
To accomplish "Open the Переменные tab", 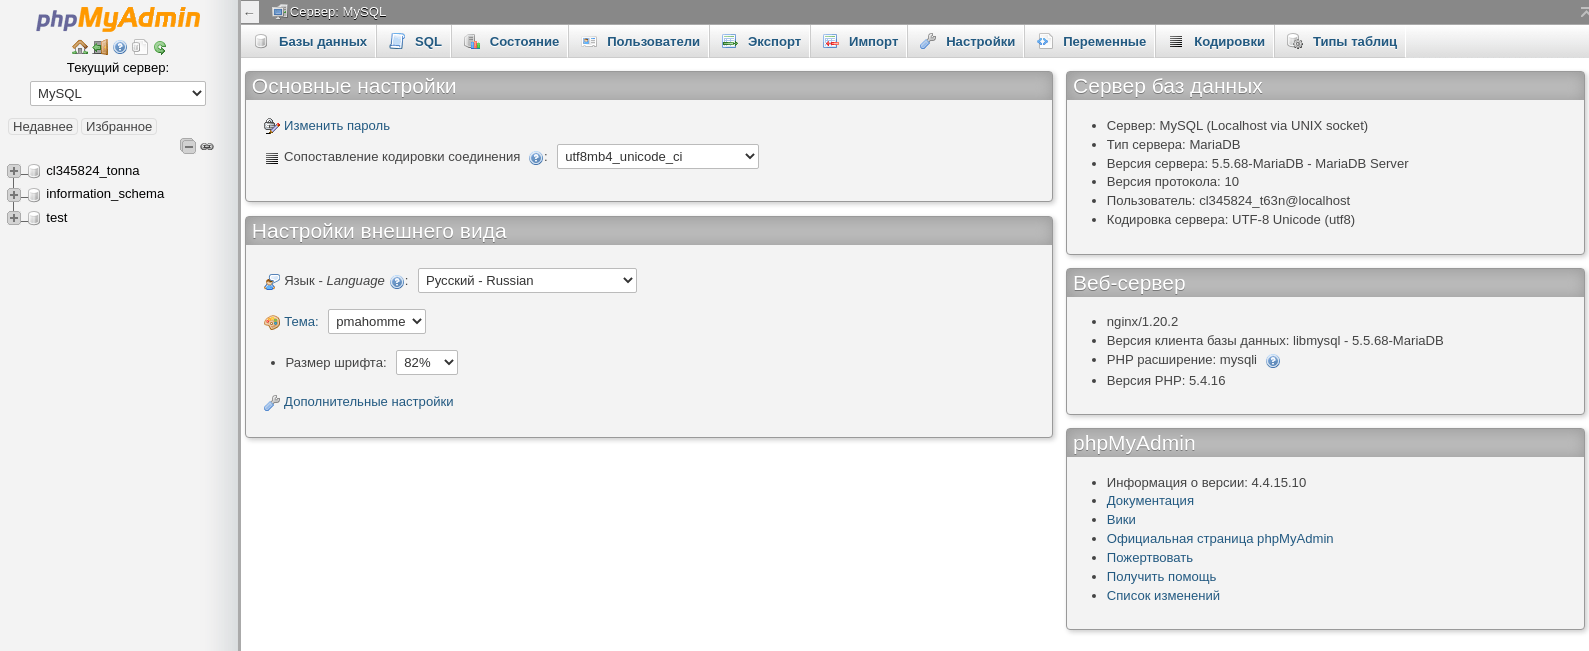I will coord(1091,41).
